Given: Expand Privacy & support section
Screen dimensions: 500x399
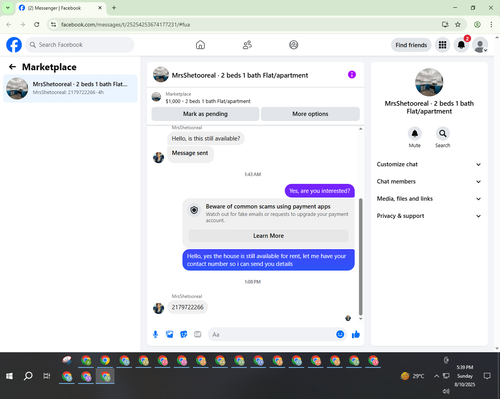Looking at the screenshot, I should click(x=429, y=216).
